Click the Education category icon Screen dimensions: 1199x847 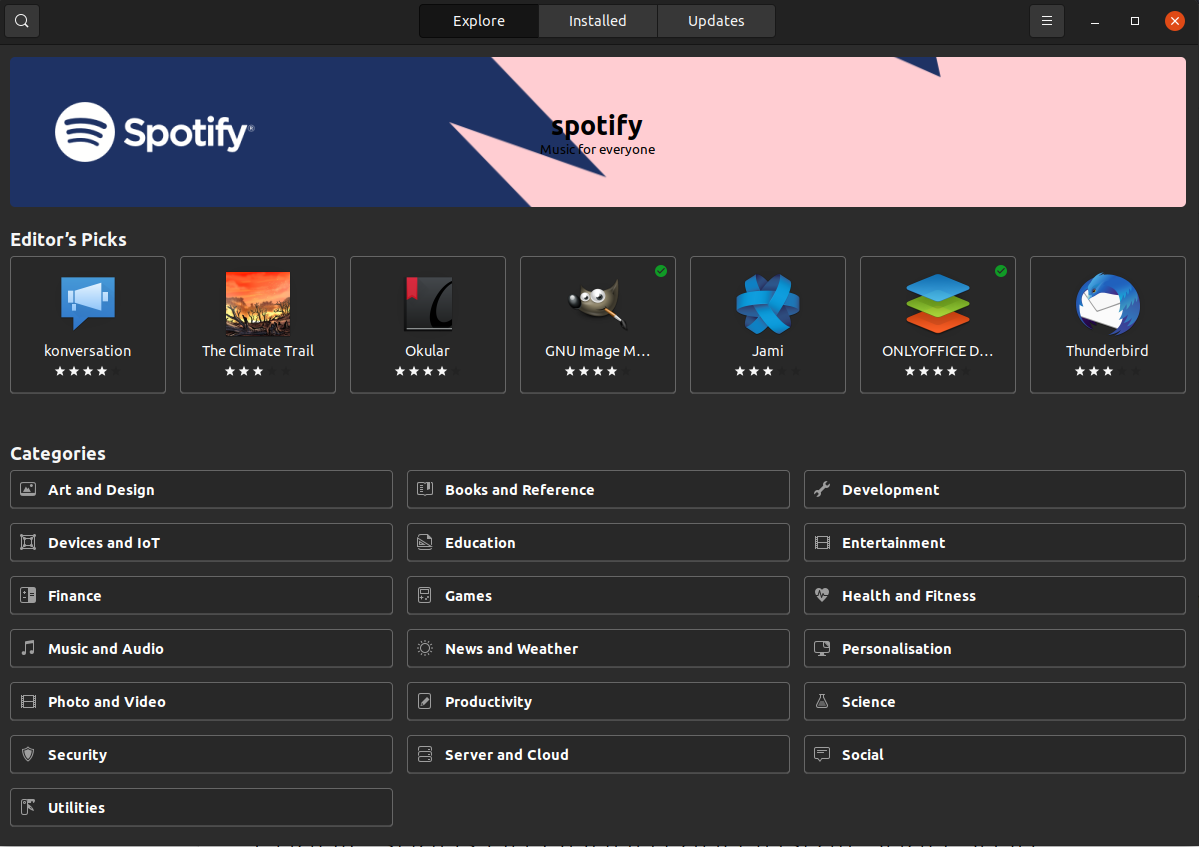(x=425, y=542)
